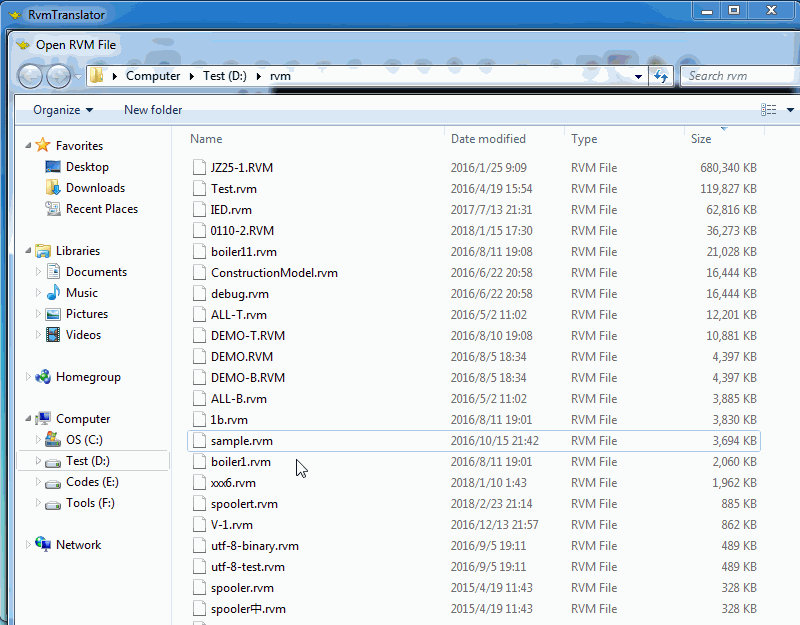Select the file icon of JZ25-1.RVM
800x625 pixels.
pos(199,168)
